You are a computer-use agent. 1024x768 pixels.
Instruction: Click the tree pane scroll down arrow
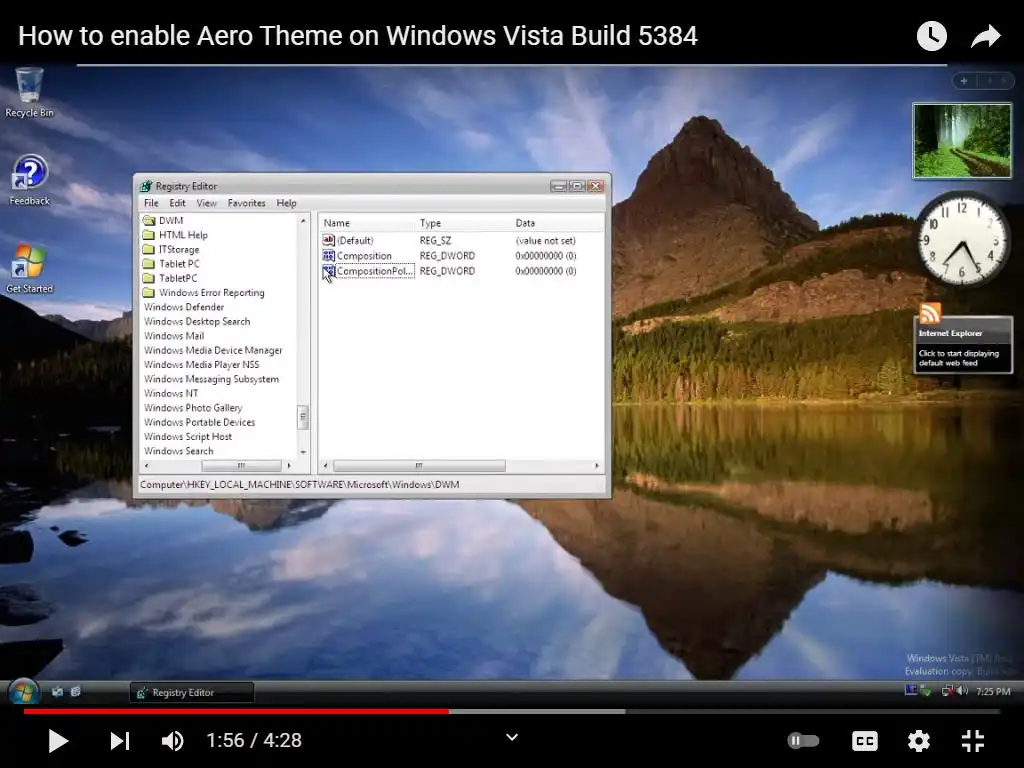tap(303, 452)
